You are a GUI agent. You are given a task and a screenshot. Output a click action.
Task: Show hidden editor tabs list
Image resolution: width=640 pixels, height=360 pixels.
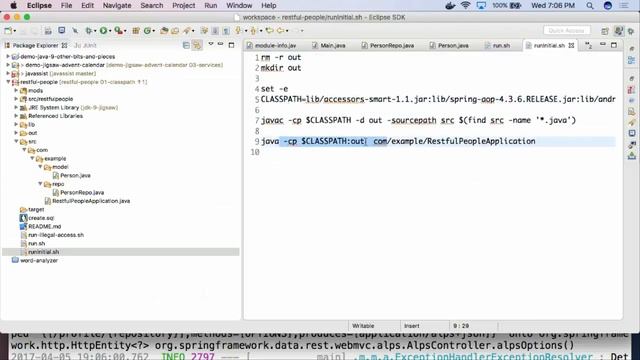point(588,45)
